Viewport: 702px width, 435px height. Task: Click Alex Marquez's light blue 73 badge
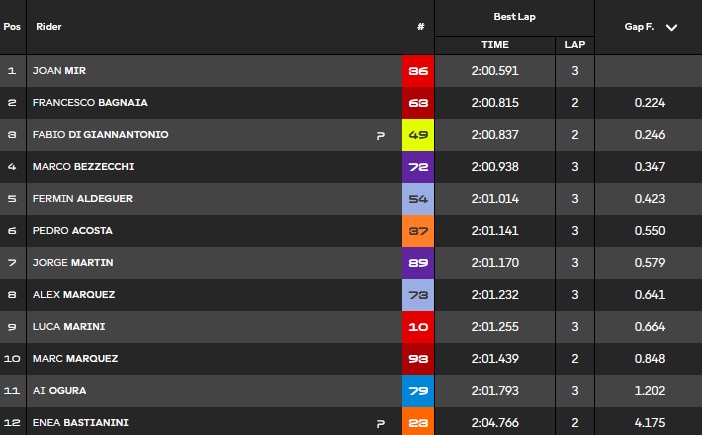417,295
